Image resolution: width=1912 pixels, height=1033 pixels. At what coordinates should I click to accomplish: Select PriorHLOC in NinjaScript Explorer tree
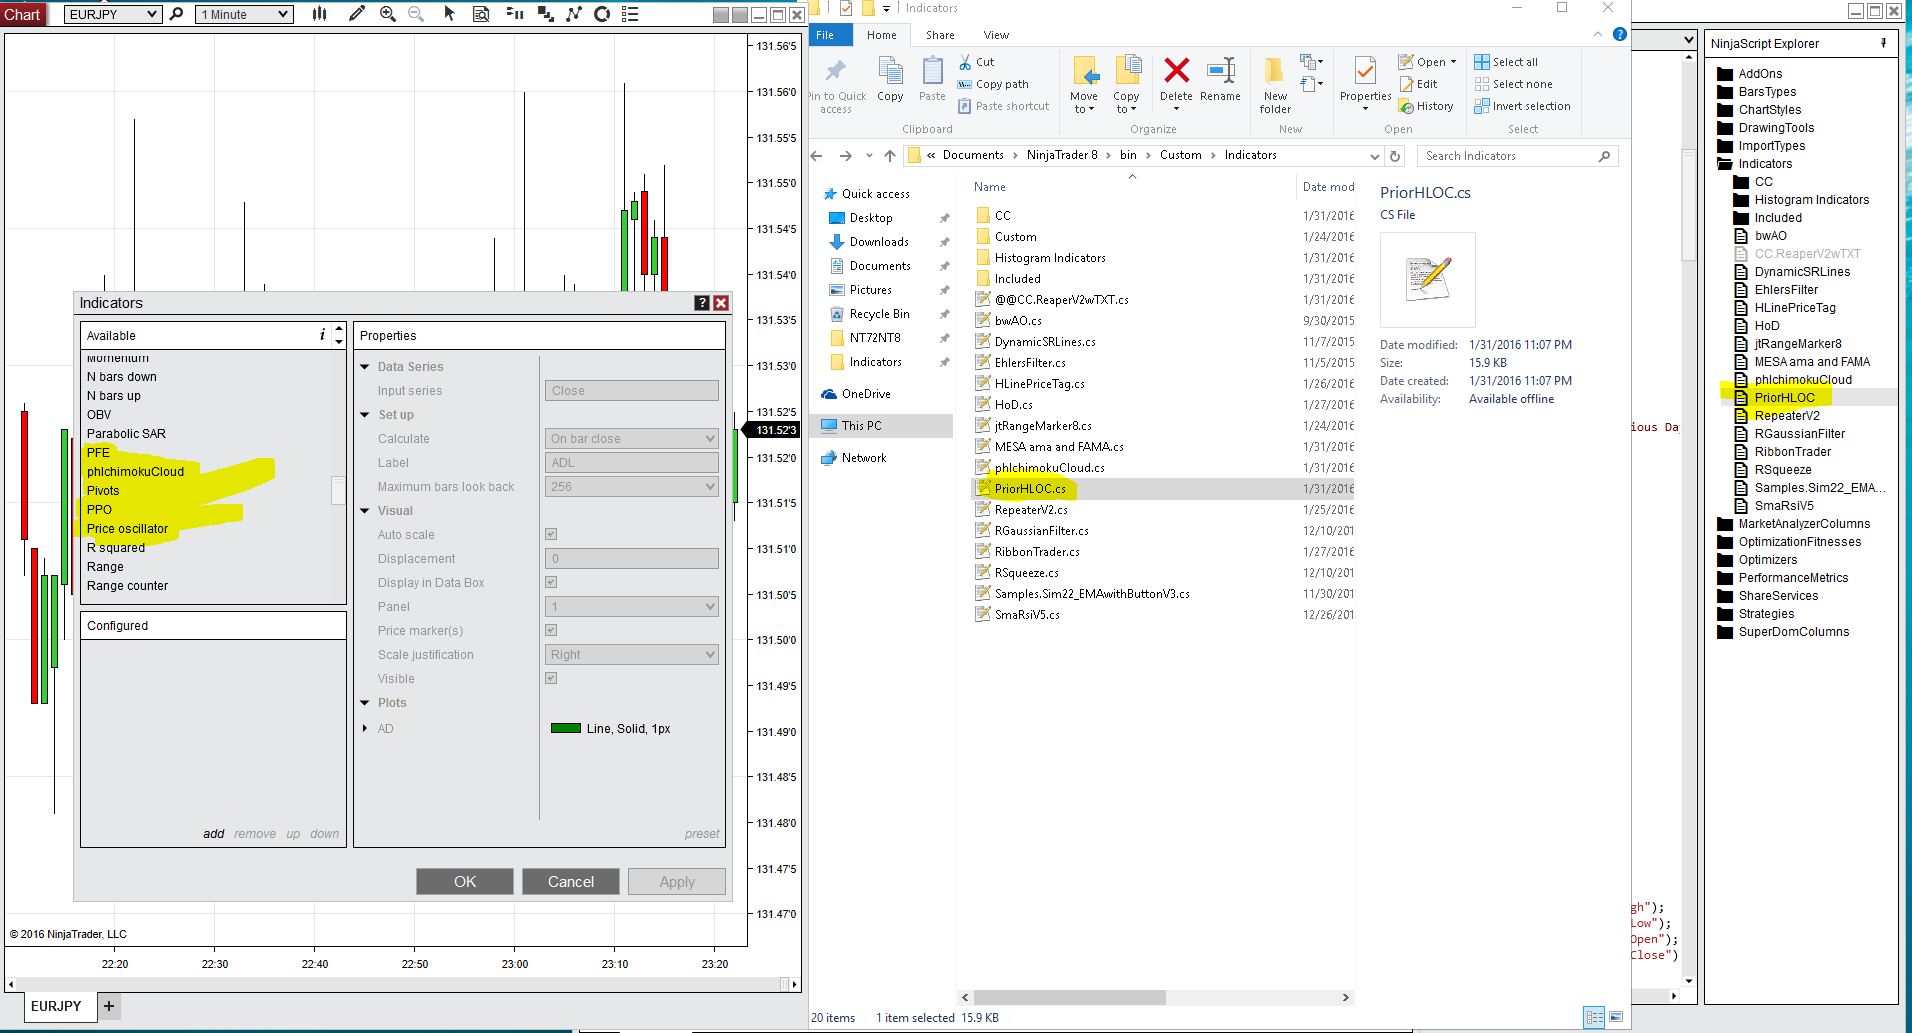click(1784, 398)
